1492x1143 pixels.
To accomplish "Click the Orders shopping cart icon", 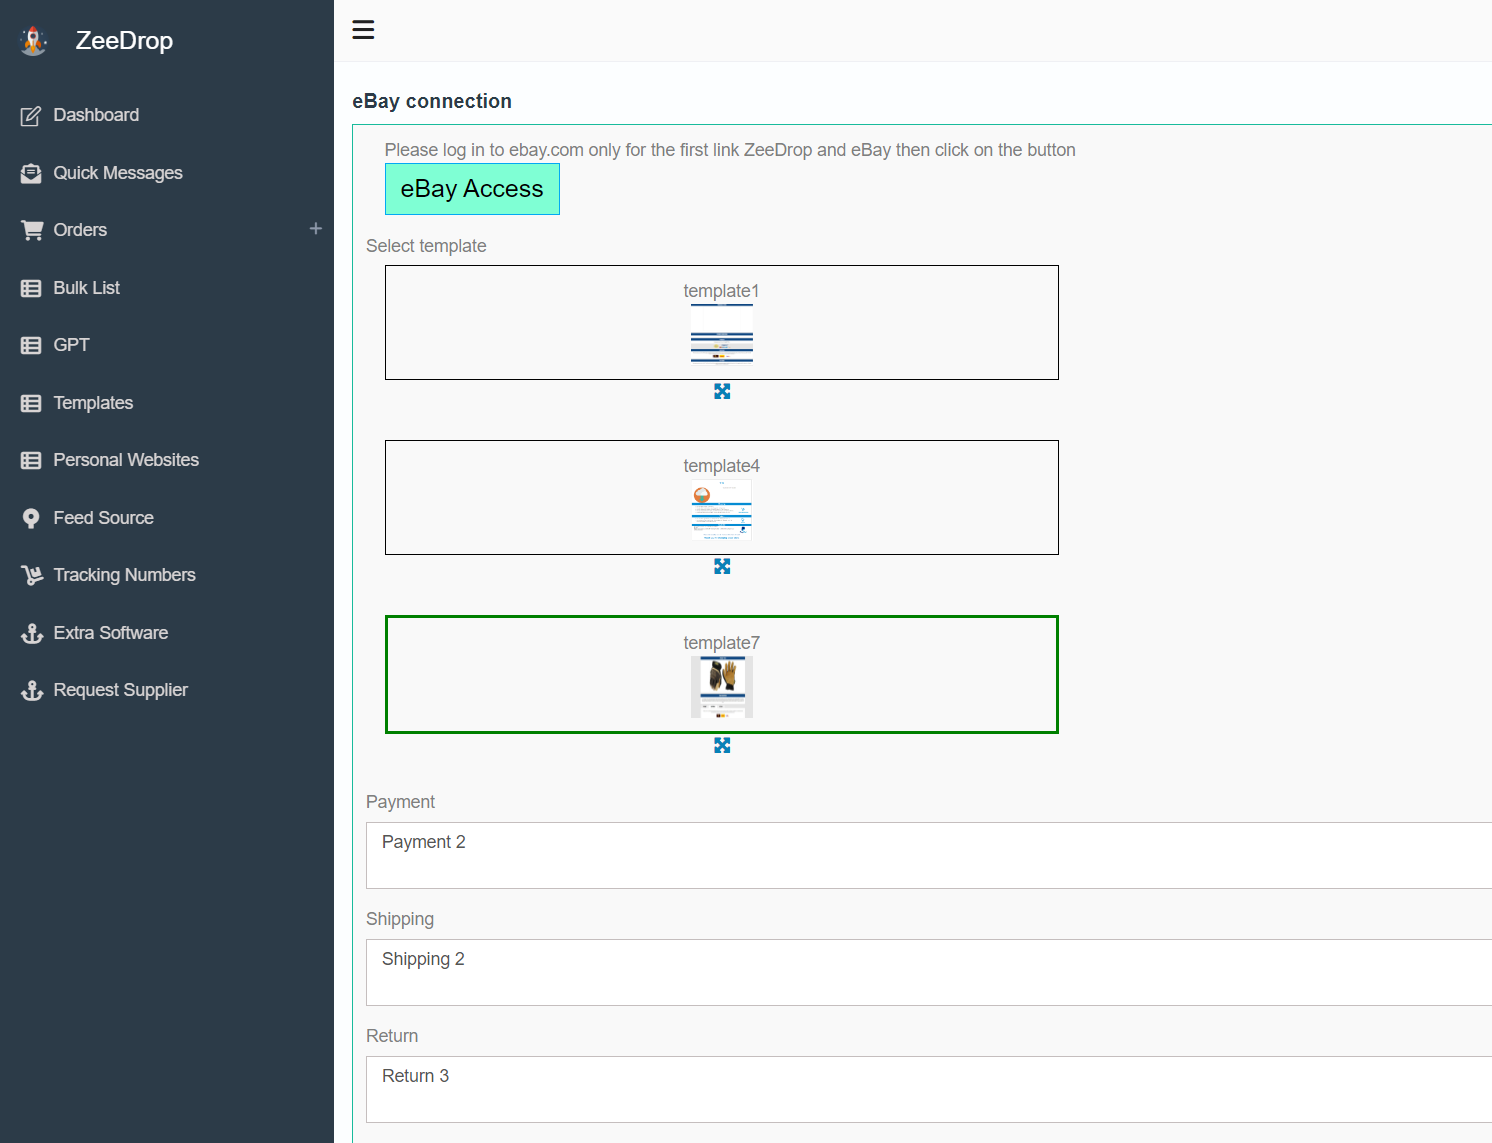I will tap(32, 230).
